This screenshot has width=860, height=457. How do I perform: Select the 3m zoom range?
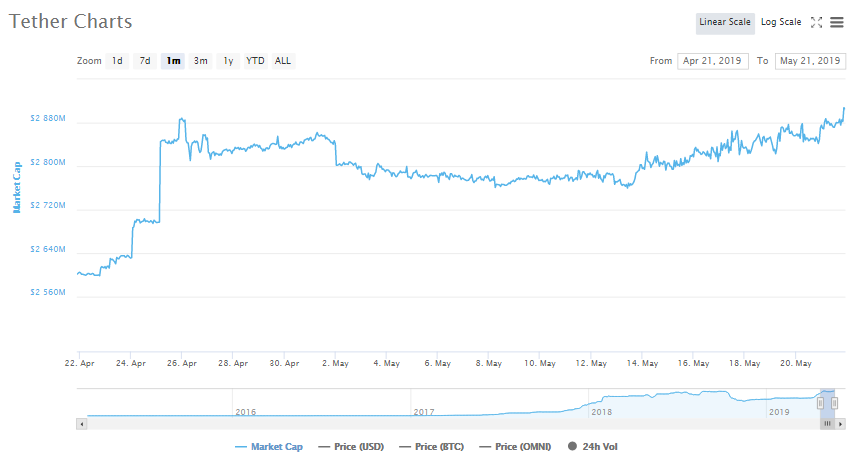coord(201,61)
